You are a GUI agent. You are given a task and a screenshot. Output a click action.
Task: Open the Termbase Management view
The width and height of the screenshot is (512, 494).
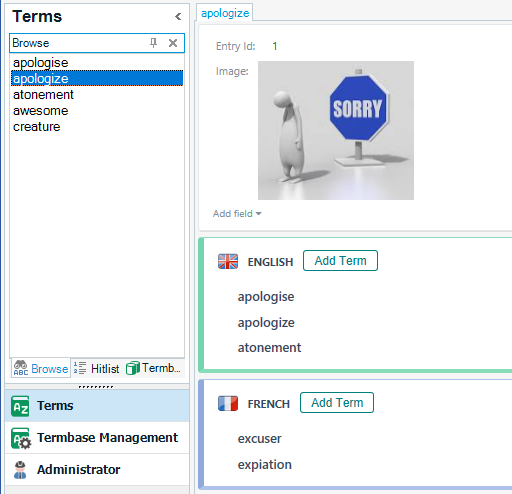97,438
